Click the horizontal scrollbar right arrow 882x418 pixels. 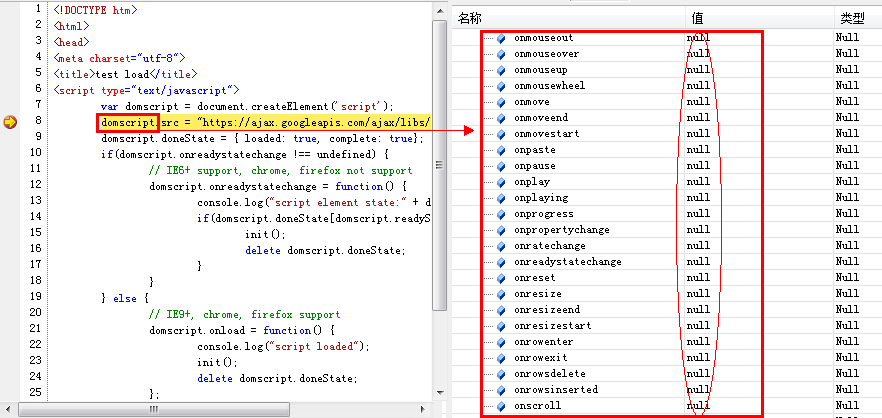[x=424, y=409]
